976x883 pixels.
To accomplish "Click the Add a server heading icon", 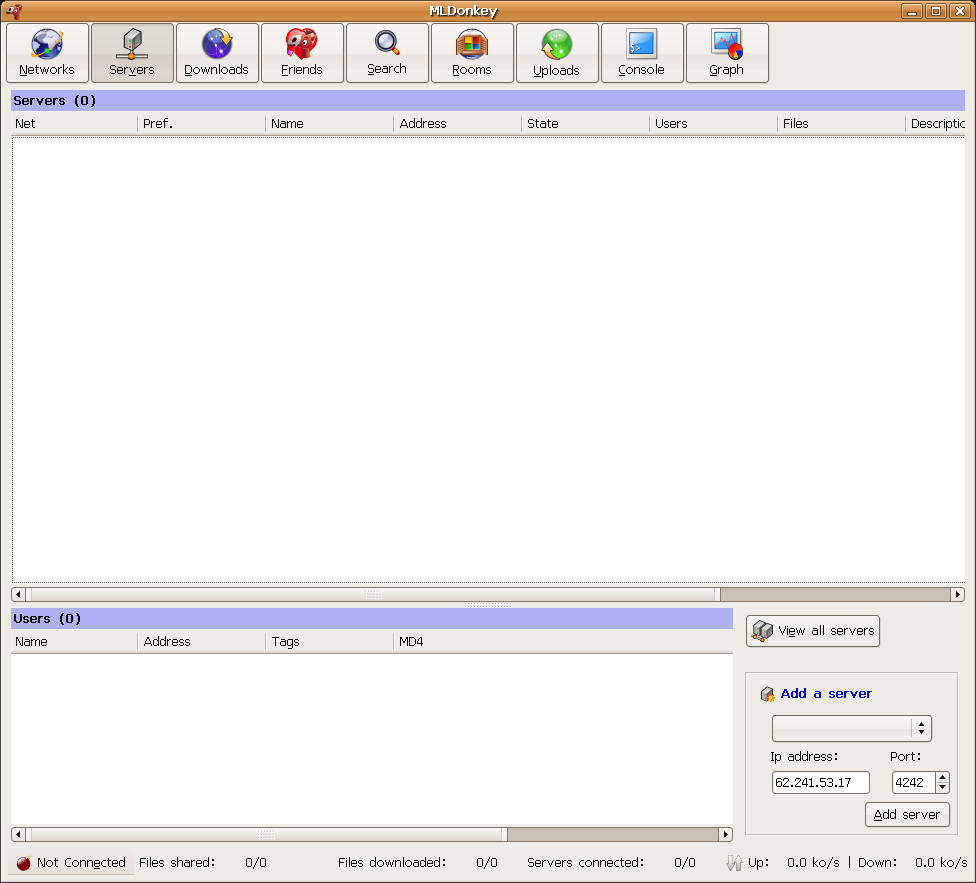I will [767, 694].
